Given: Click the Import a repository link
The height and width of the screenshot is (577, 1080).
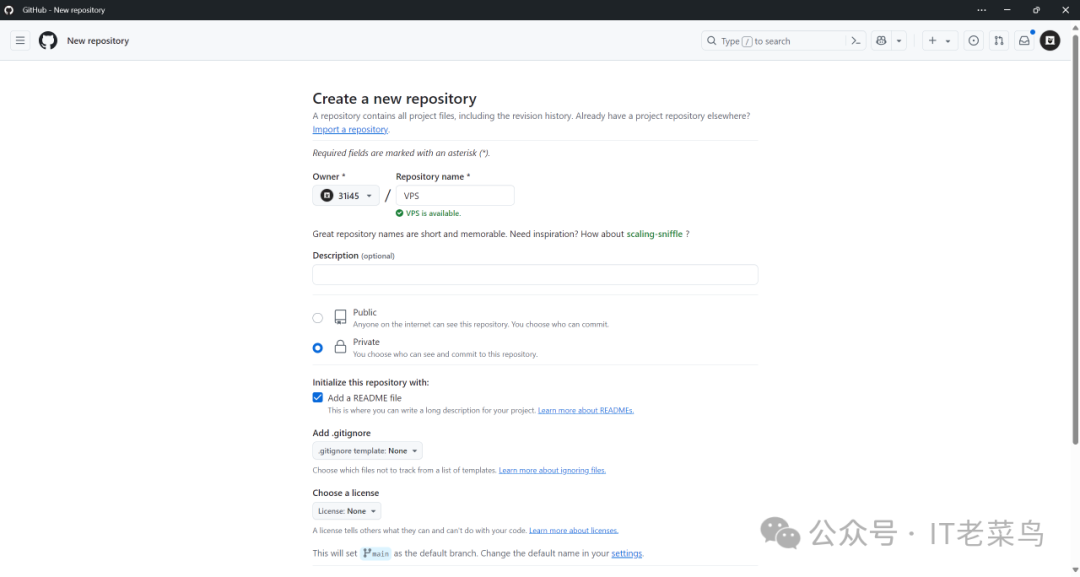Looking at the screenshot, I should pos(350,130).
